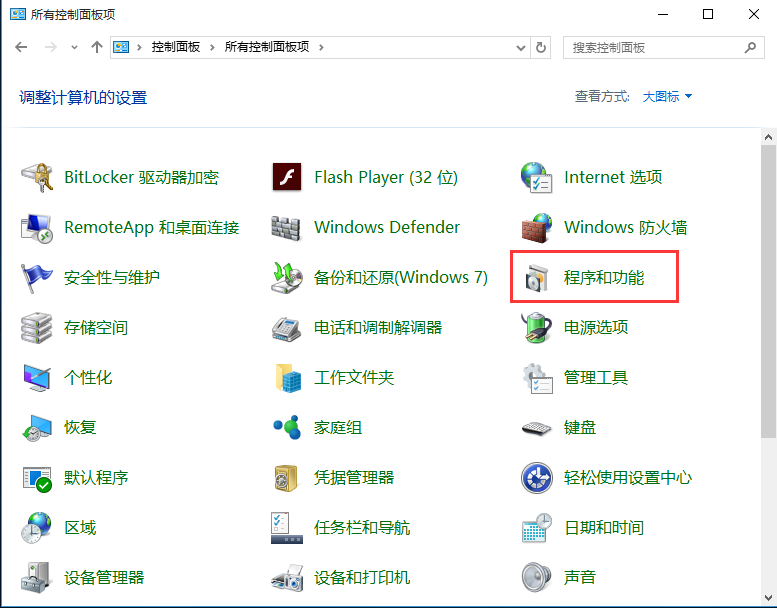Open the 备份和还原 backup icon
The height and width of the screenshot is (608, 777).
pos(287,277)
